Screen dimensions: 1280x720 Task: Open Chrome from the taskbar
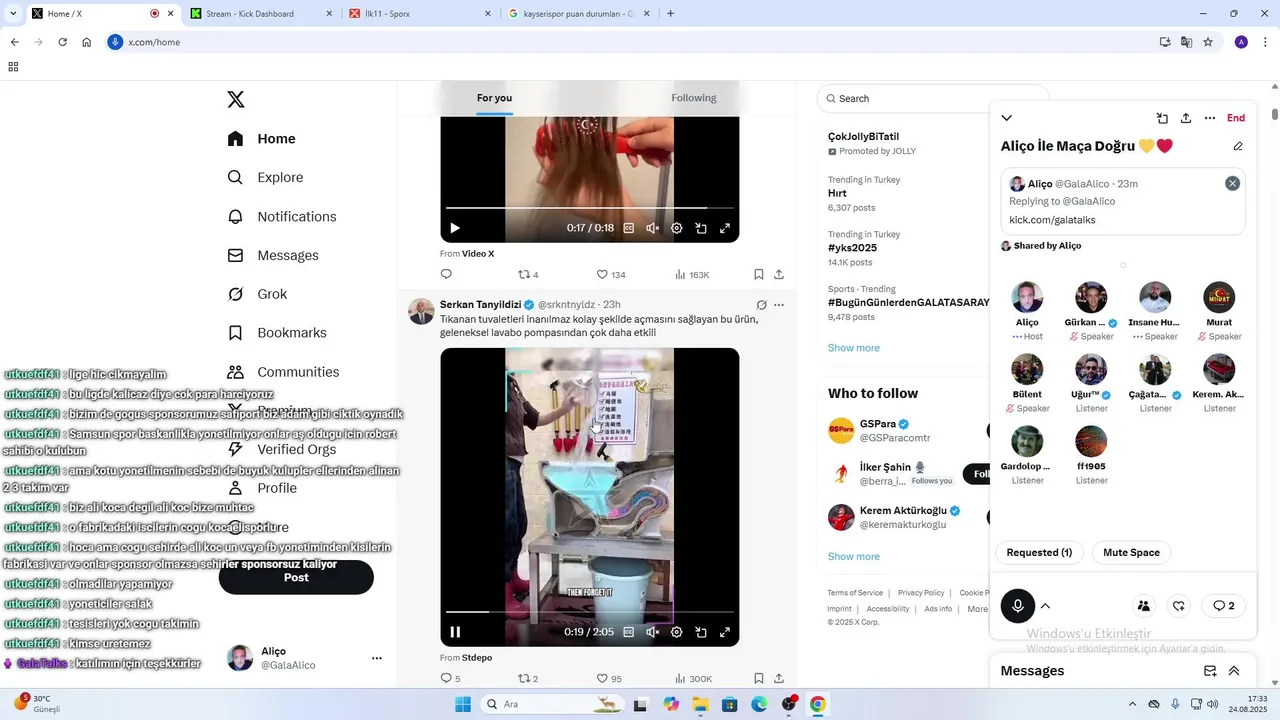point(818,704)
